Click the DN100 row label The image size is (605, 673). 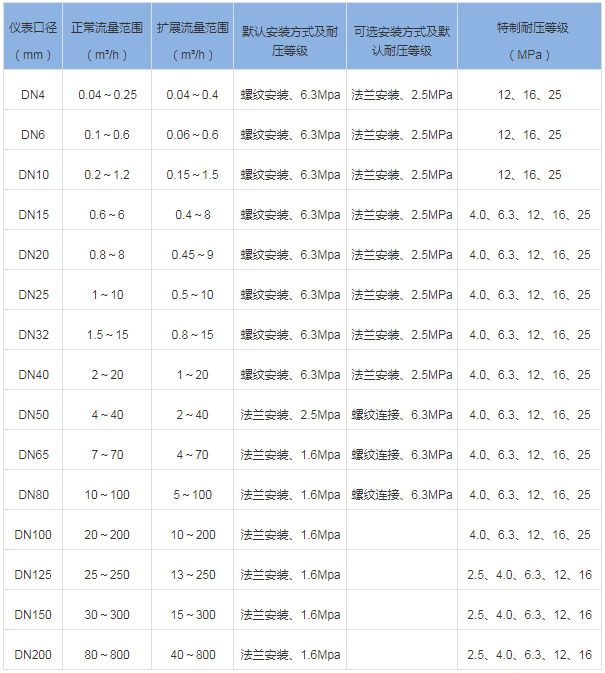point(33,535)
